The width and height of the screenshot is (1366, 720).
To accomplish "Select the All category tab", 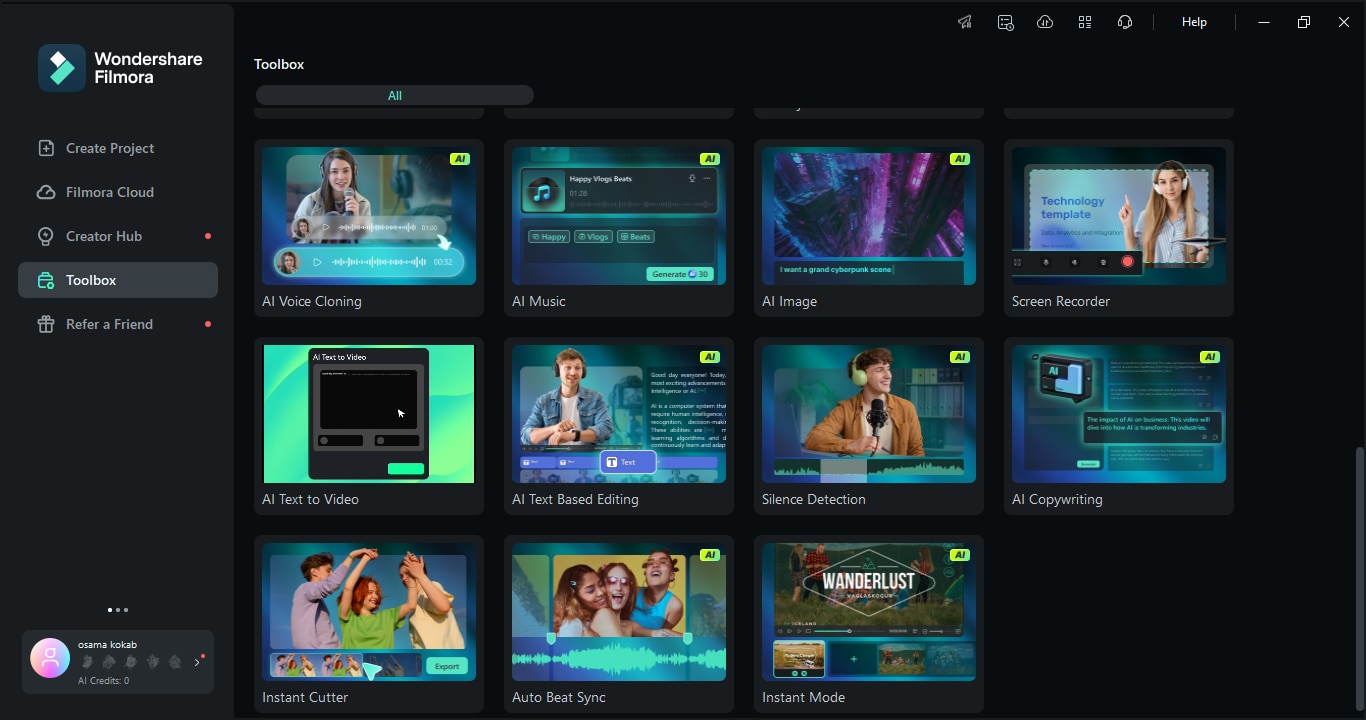I will pyautogui.click(x=395, y=95).
